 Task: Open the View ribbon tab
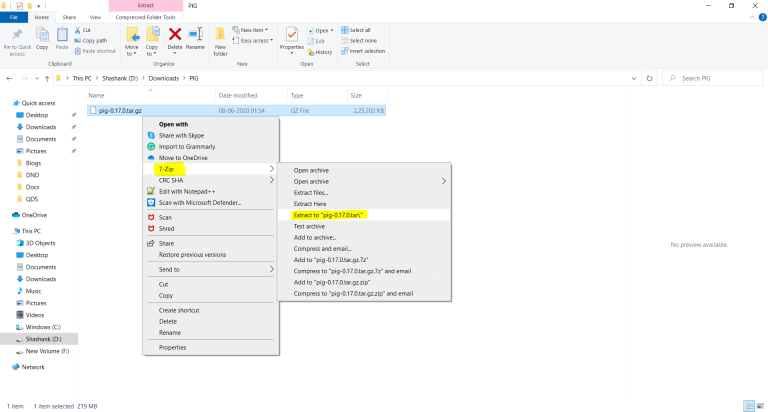coord(95,17)
